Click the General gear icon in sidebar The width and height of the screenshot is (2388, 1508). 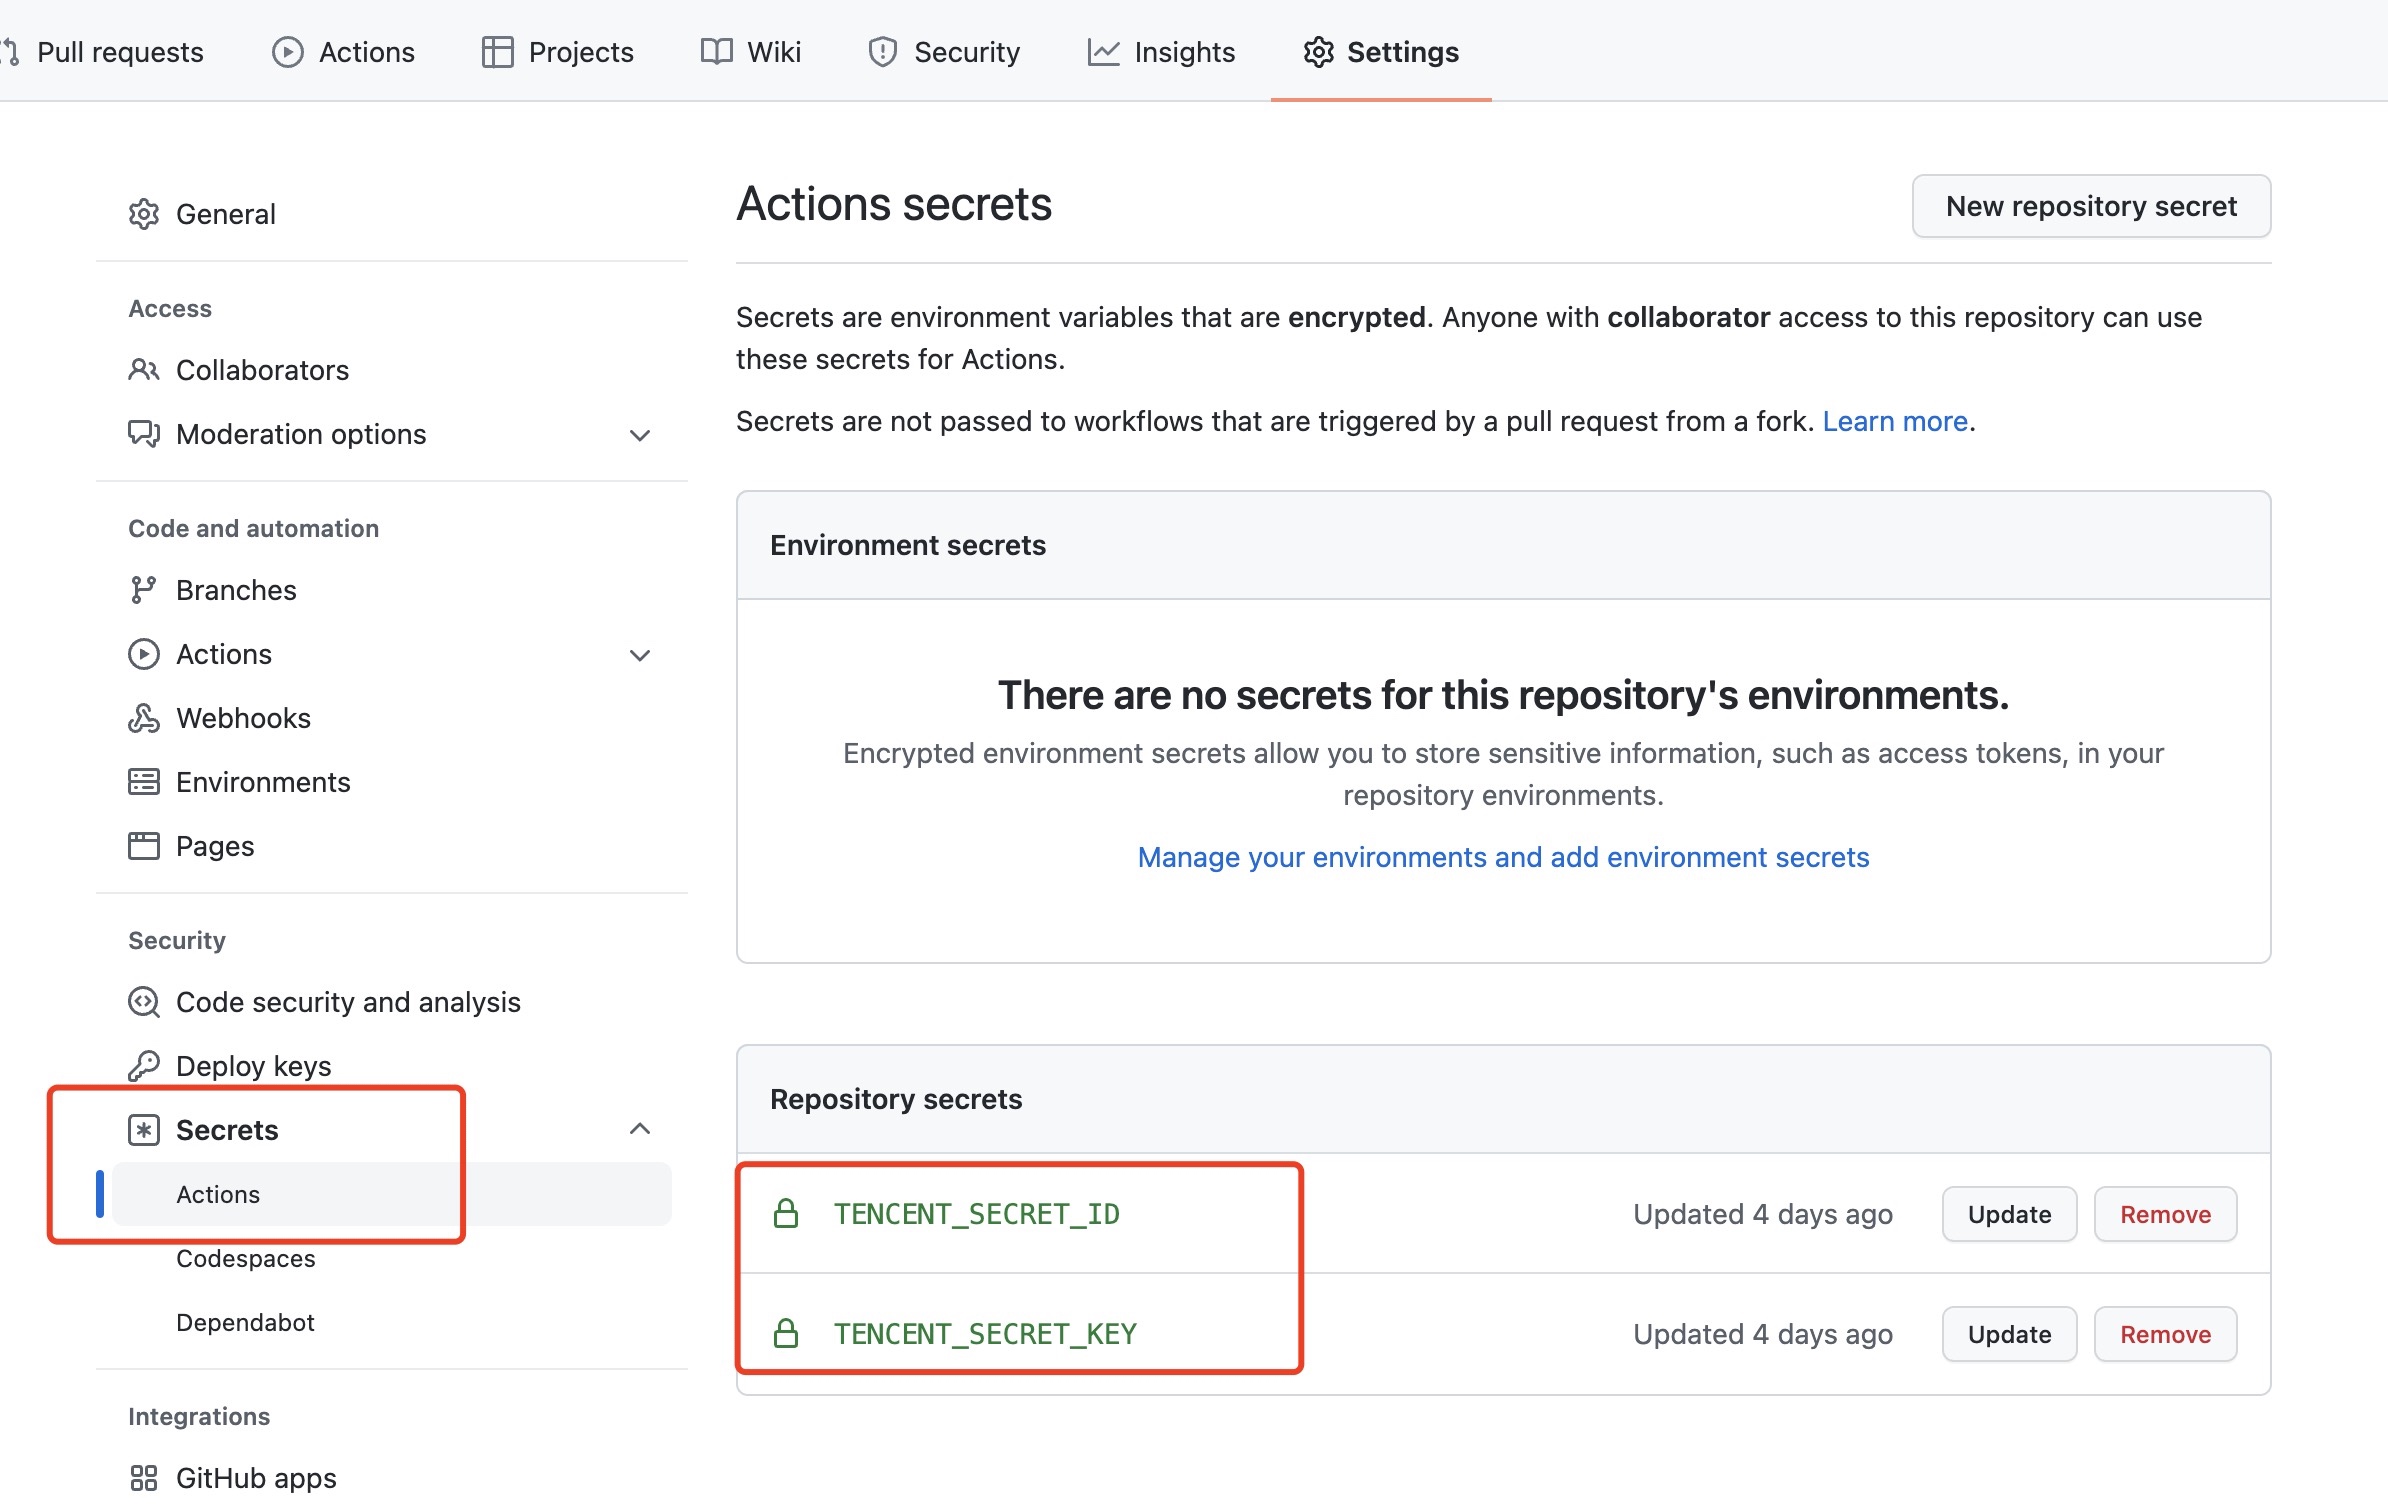pos(144,214)
